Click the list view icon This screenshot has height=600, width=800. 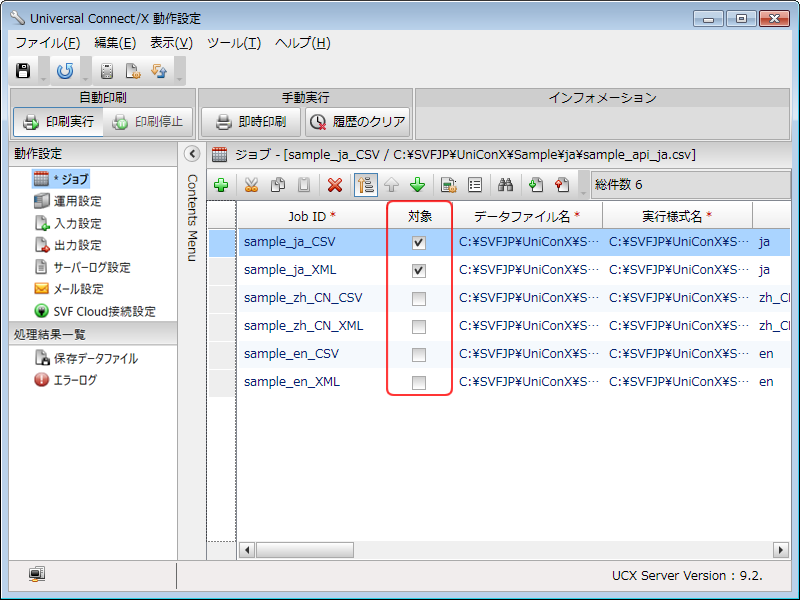pos(475,185)
